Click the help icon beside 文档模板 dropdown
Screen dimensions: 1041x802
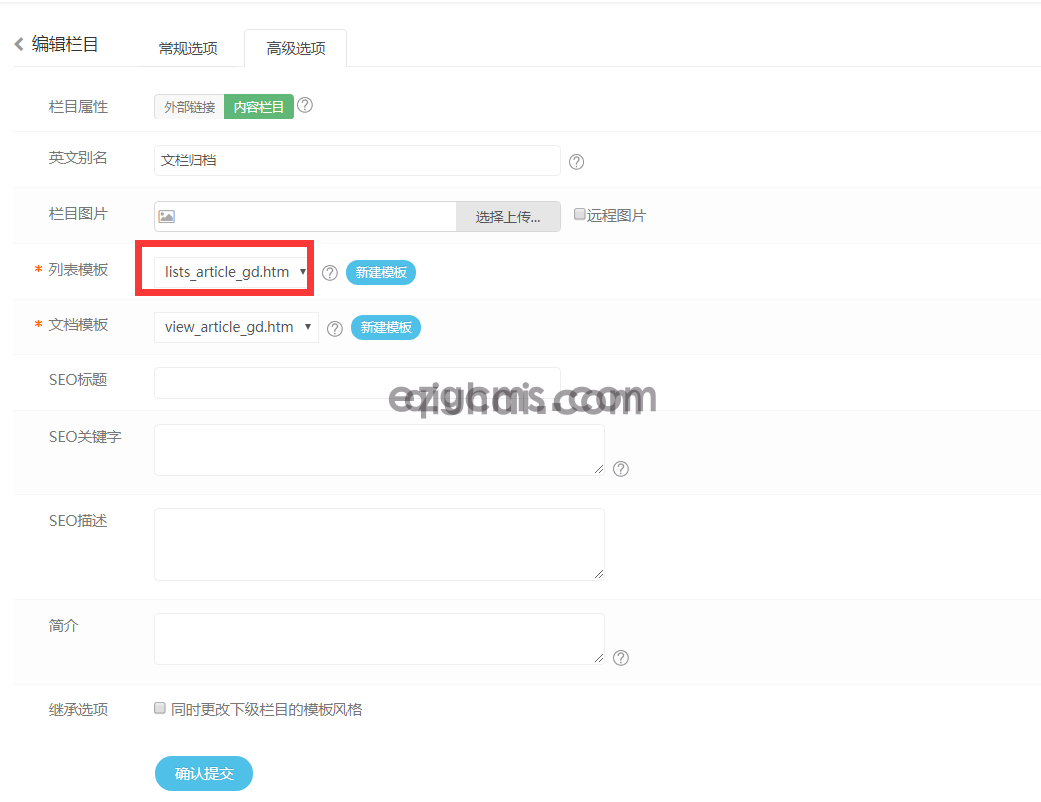(x=334, y=327)
